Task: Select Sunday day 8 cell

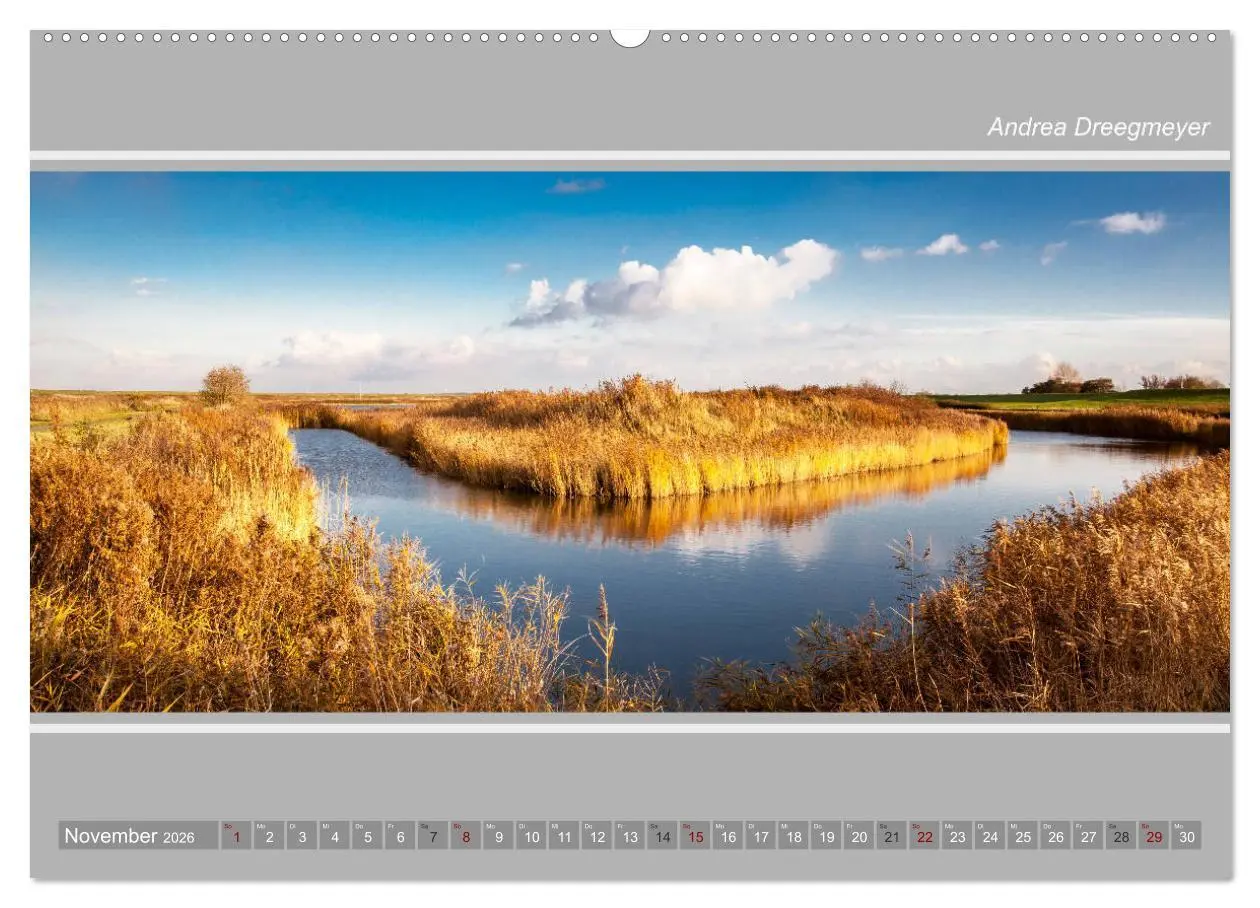Action: click(466, 835)
